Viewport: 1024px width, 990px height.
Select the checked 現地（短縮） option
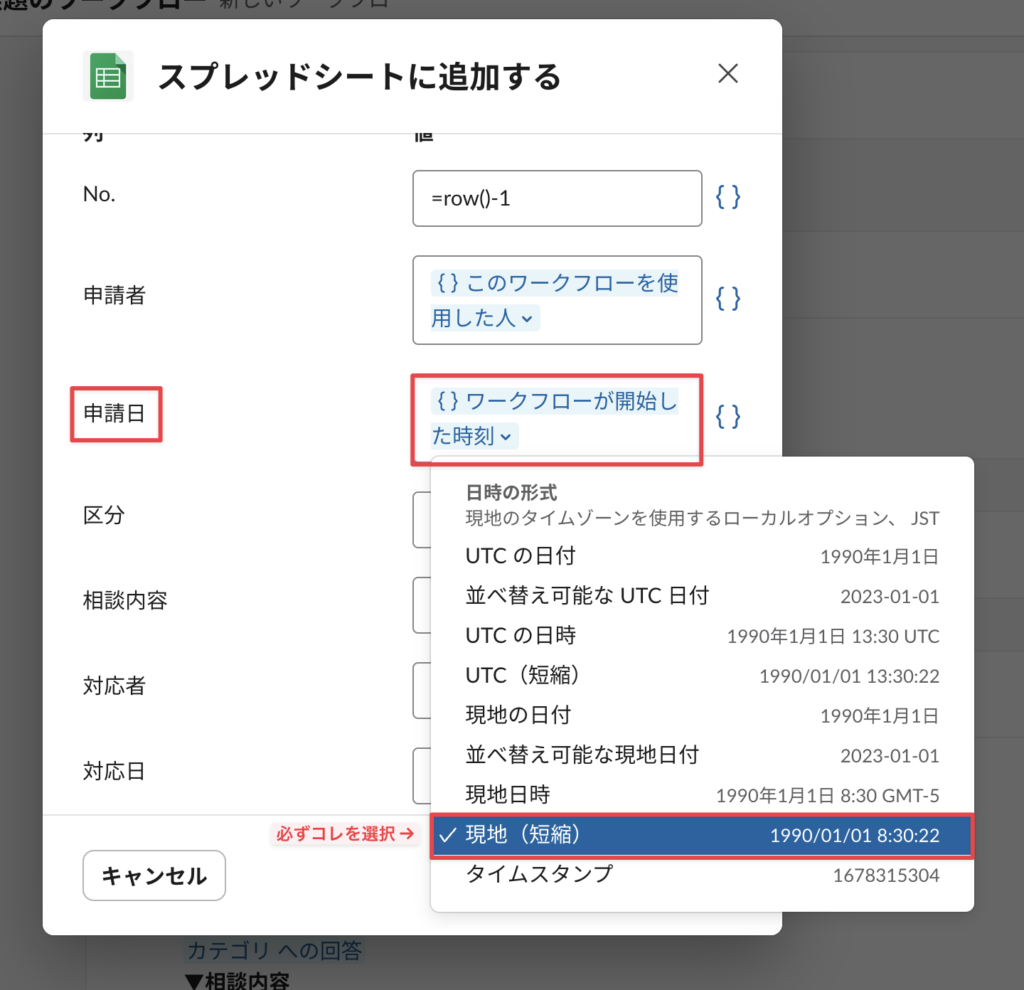click(x=701, y=835)
